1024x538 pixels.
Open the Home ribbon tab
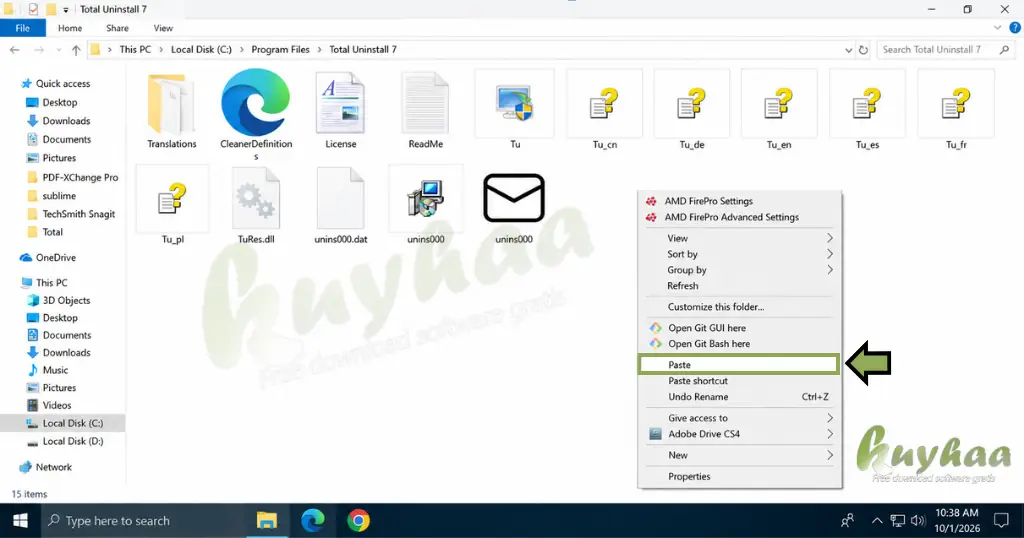[x=70, y=28]
